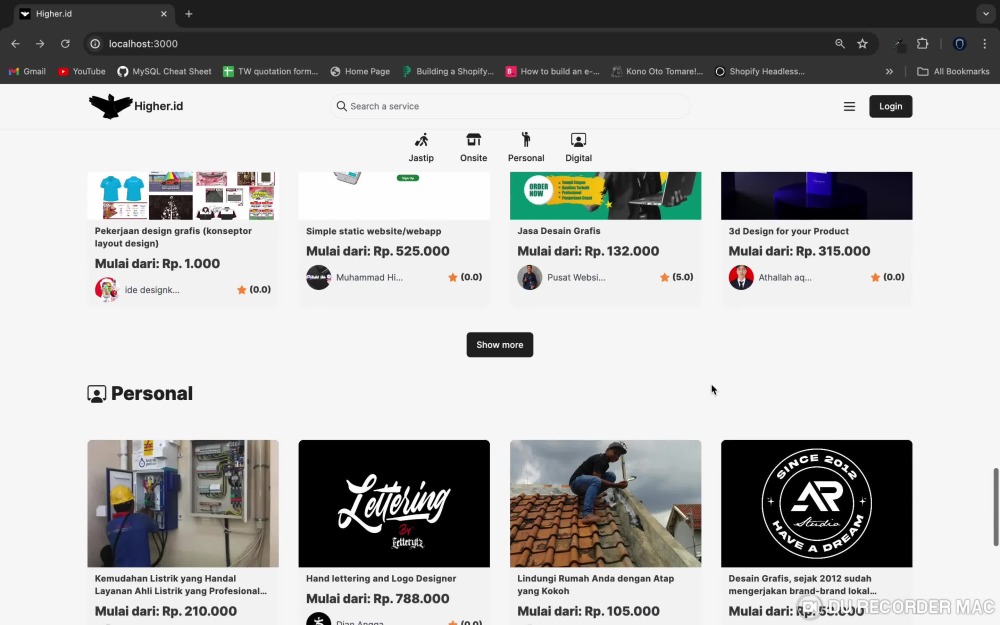Click Muhammad Hi seller avatar

pyautogui.click(x=318, y=277)
